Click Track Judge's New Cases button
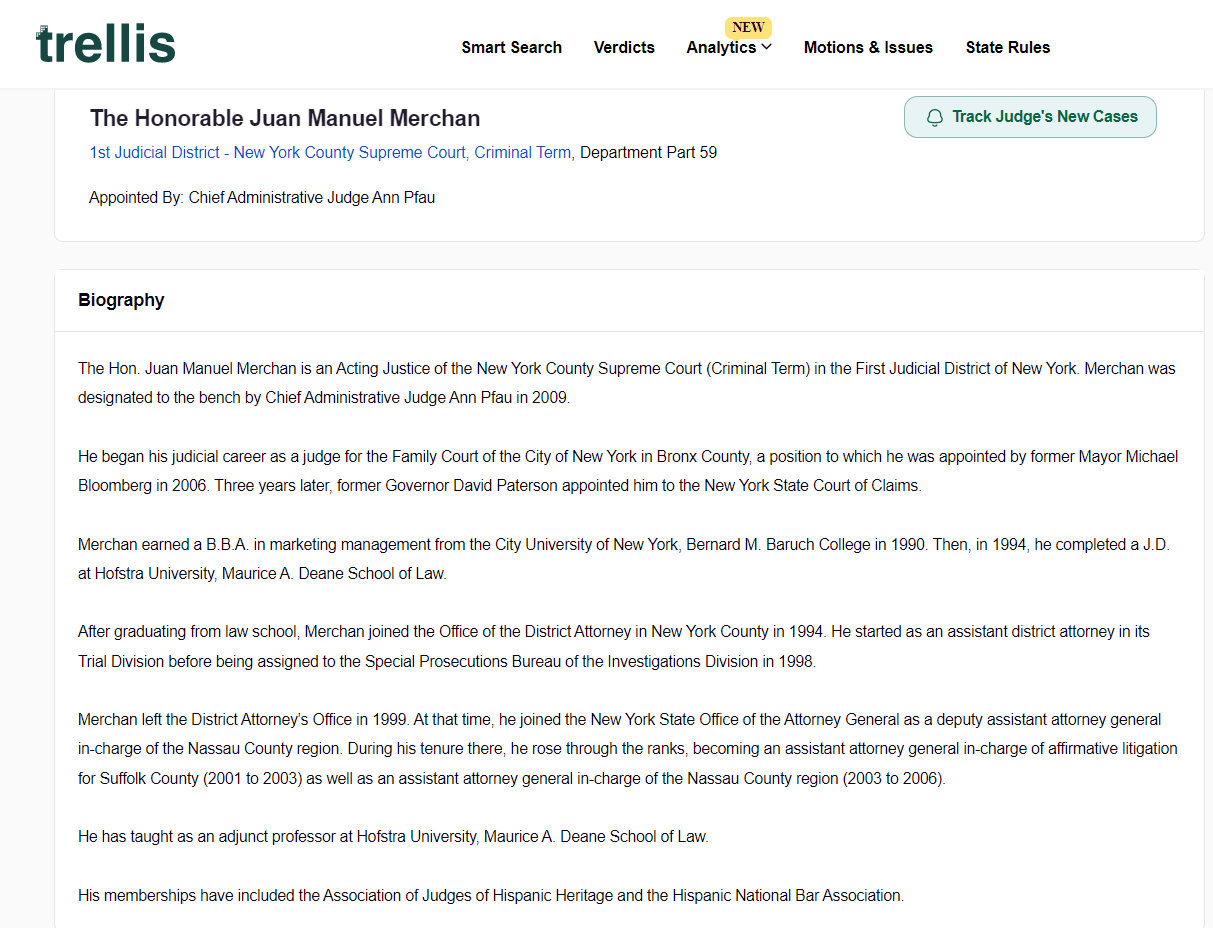1213x928 pixels. (1030, 117)
